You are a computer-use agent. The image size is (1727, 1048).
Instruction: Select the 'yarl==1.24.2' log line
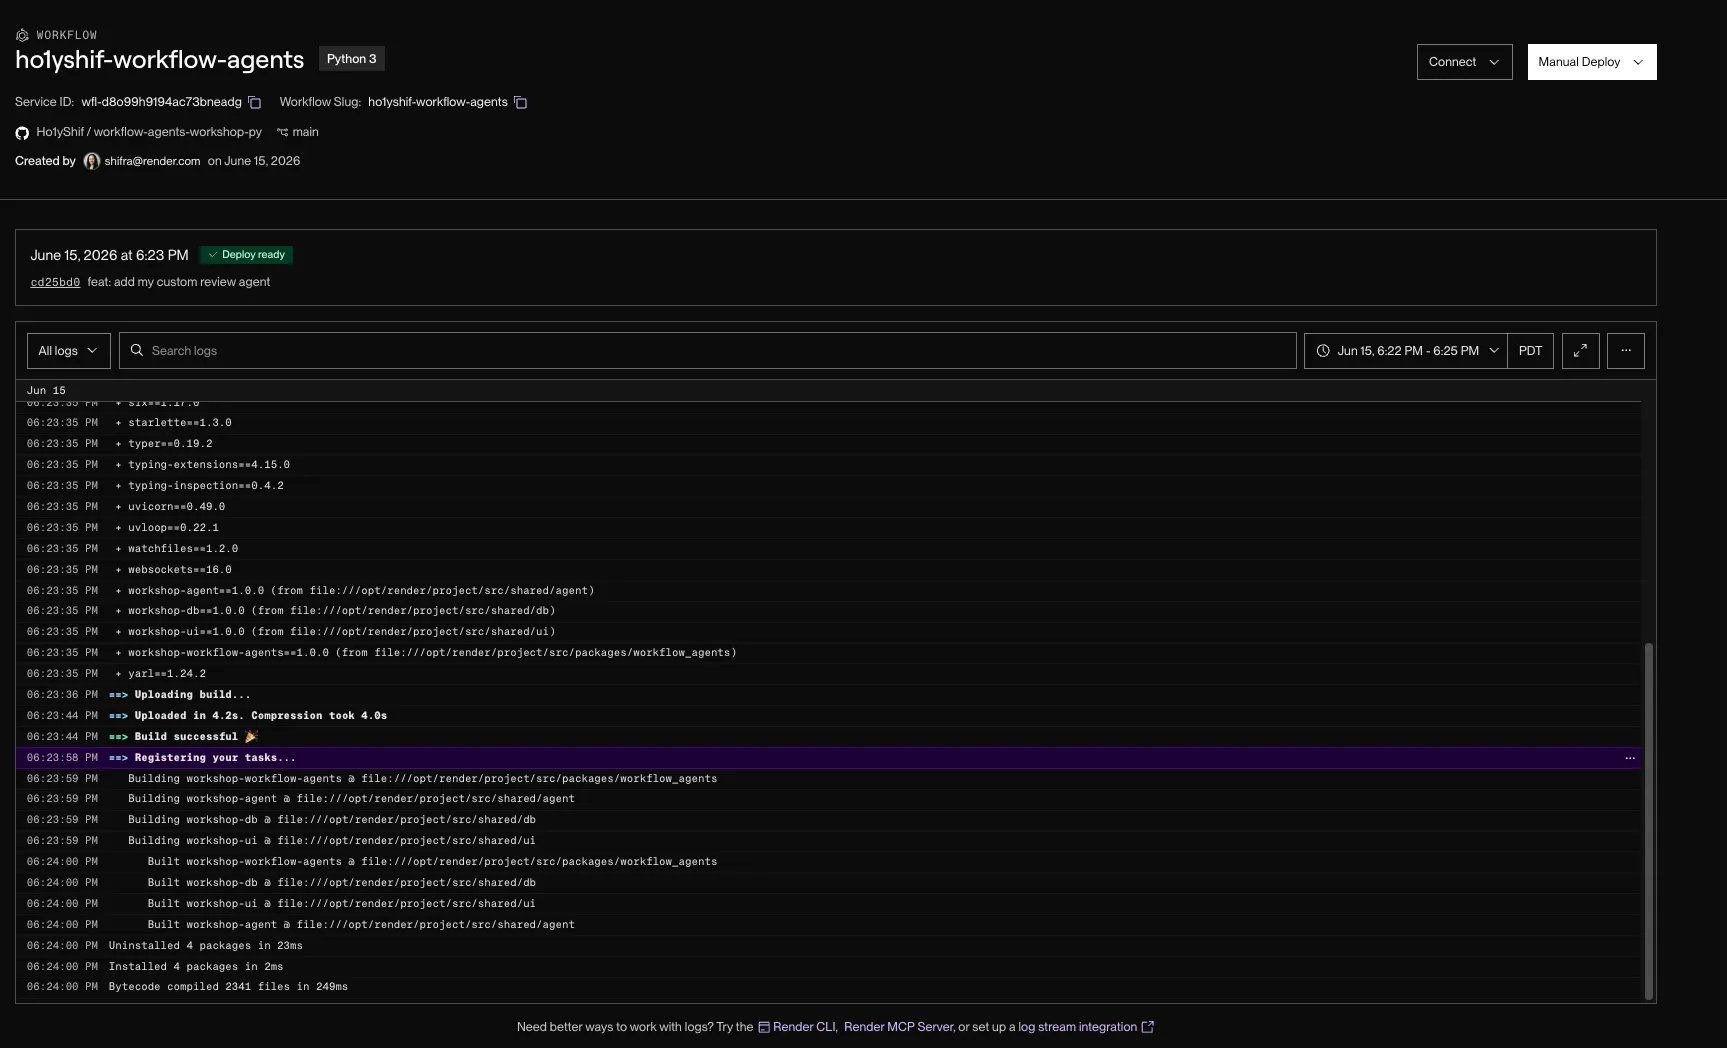pyautogui.click(x=828, y=674)
